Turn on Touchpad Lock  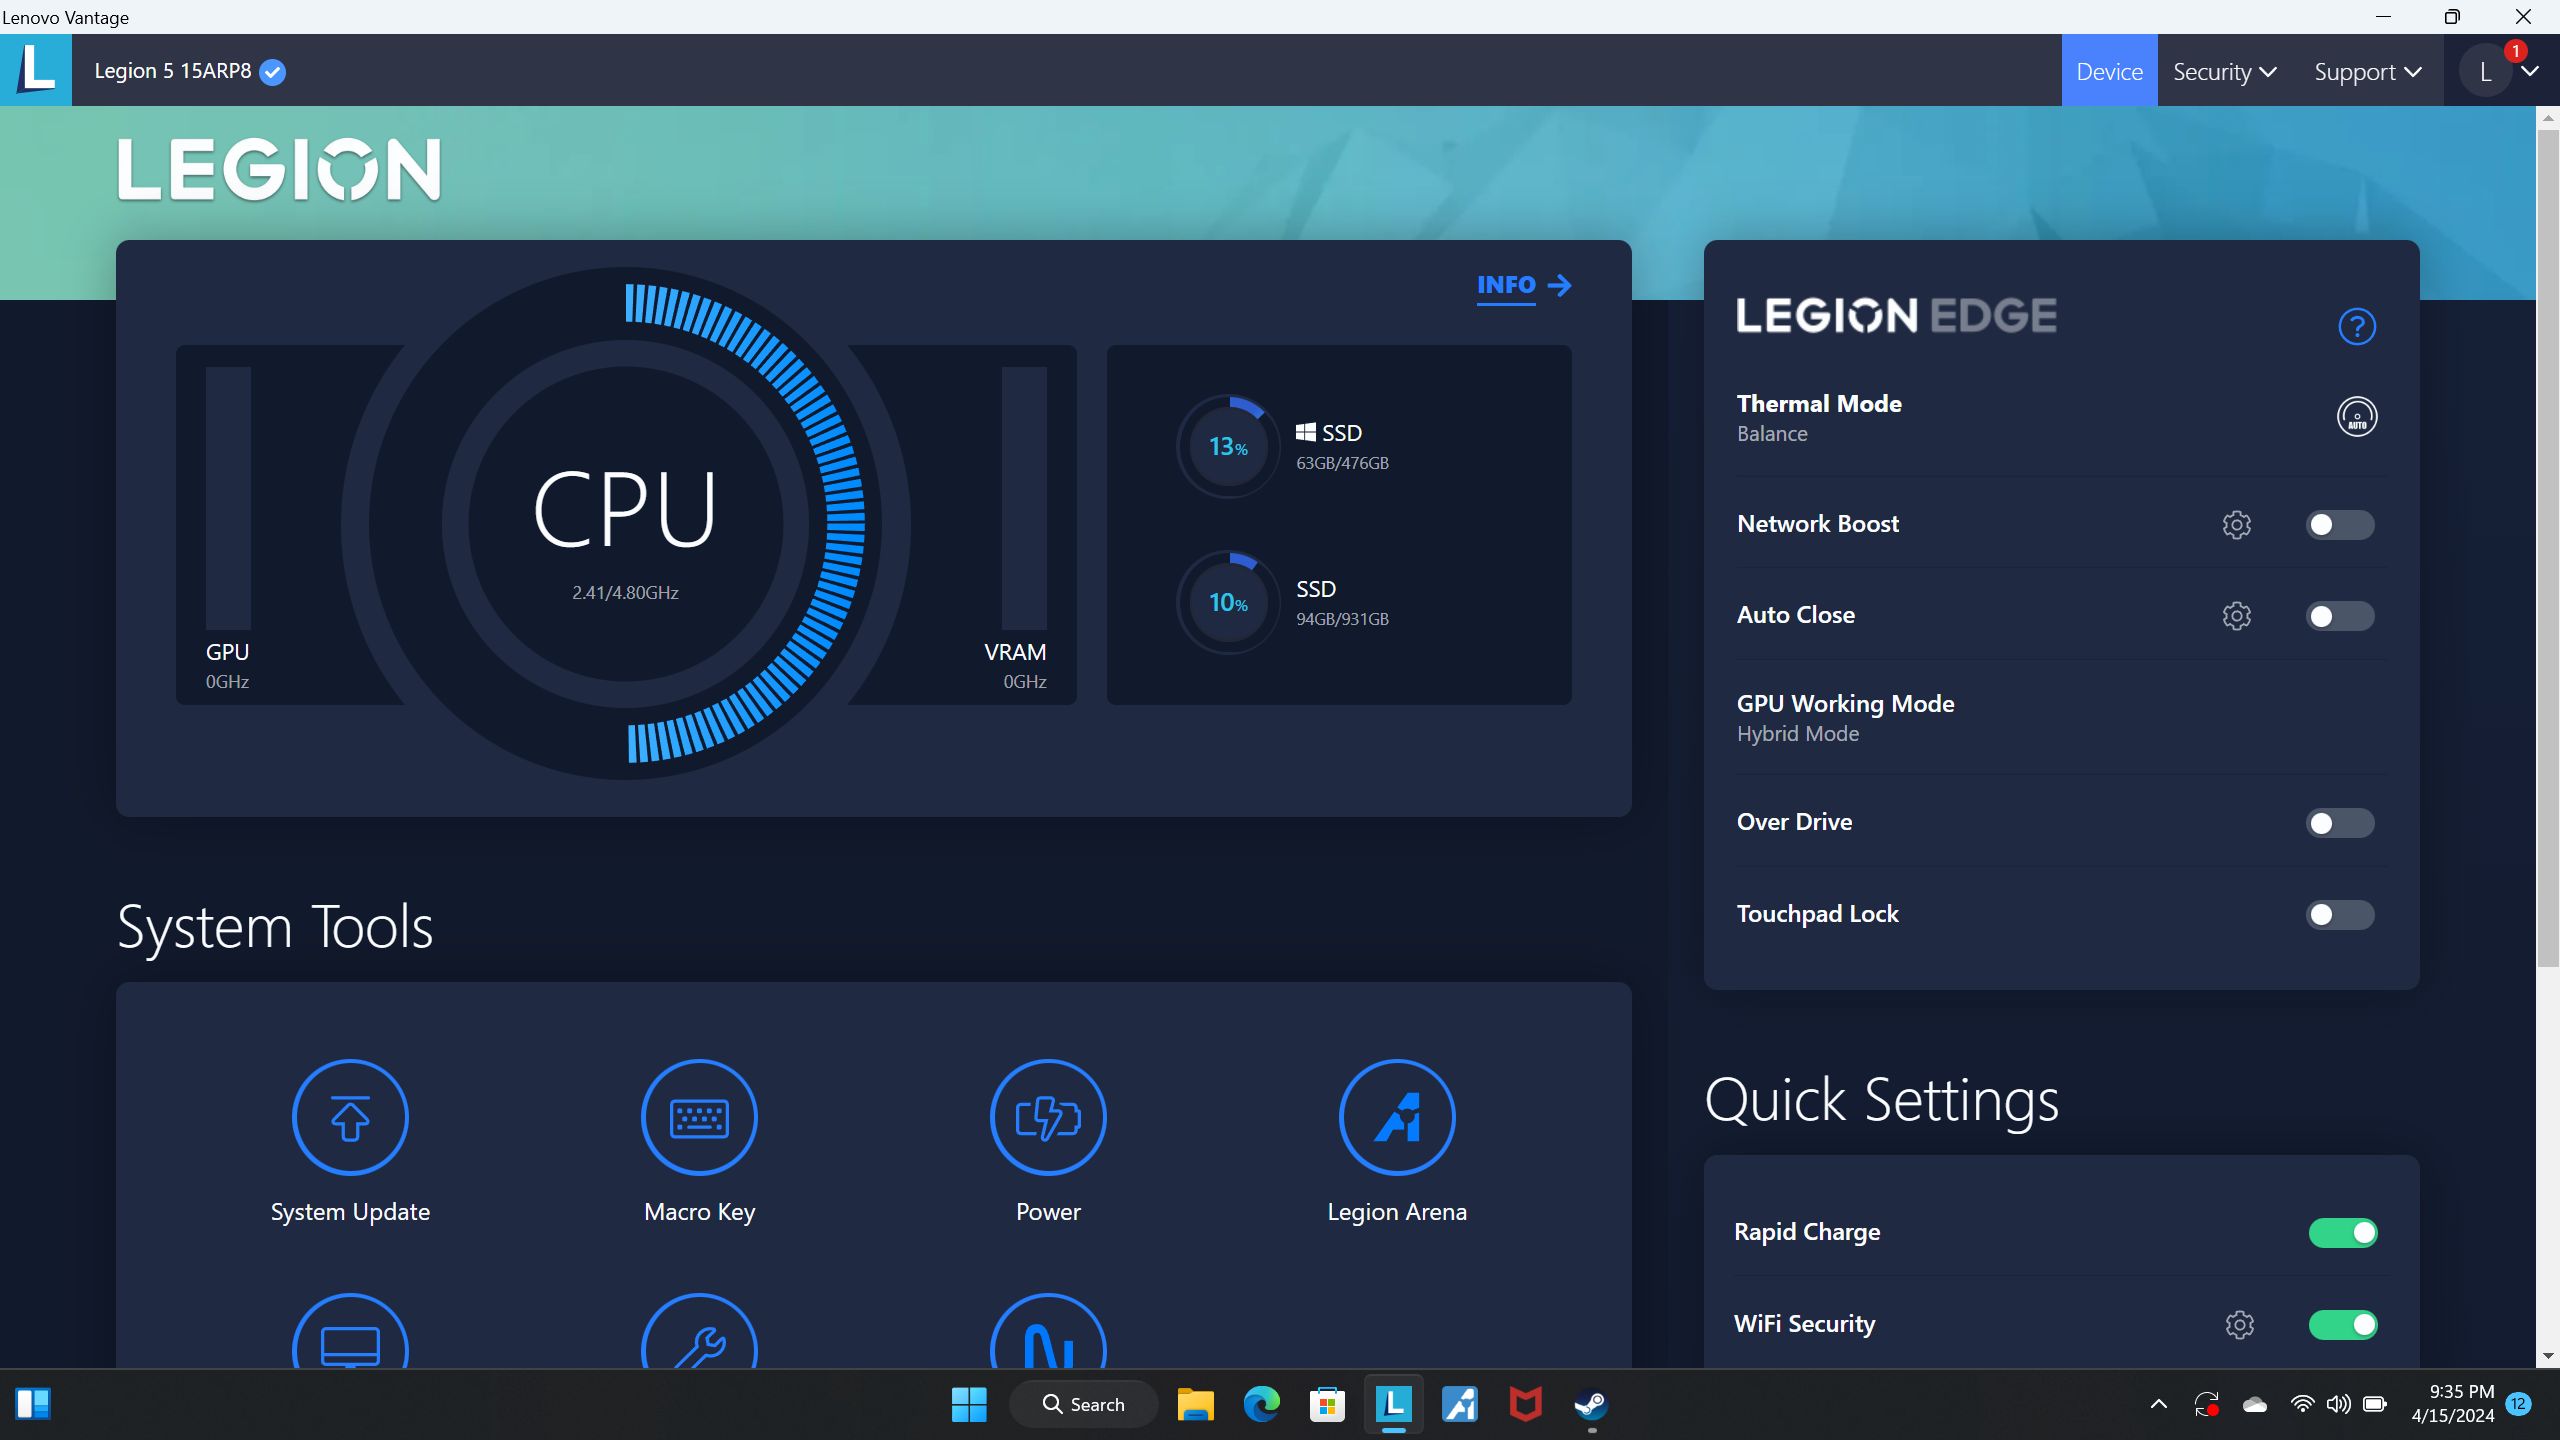point(2339,915)
